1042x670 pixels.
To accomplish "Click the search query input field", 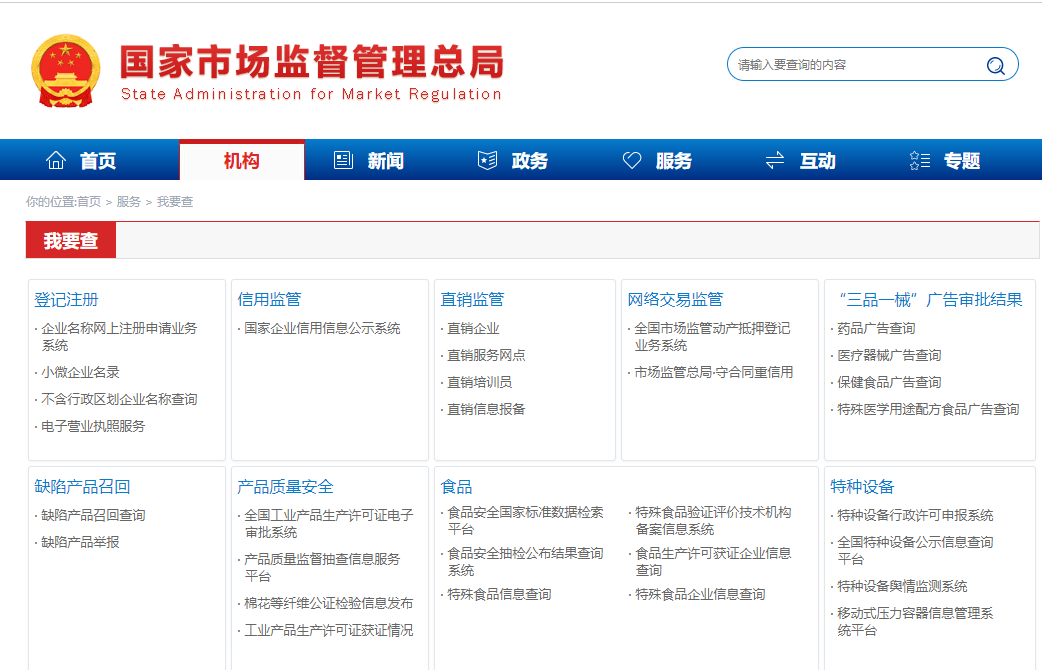I will point(855,65).
